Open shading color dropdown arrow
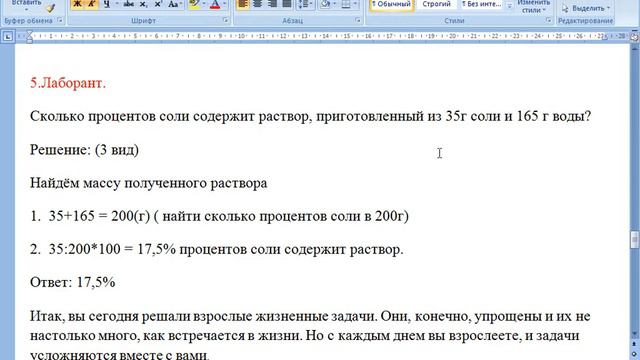The image size is (640, 360). [x=335, y=4]
